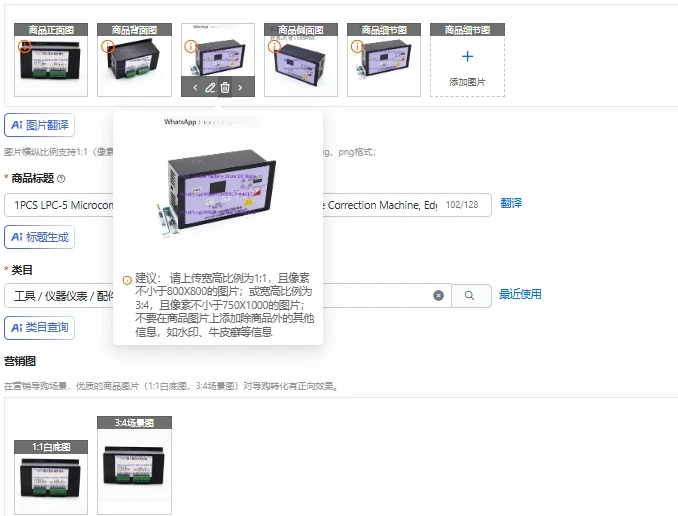Select the 商品正面图 thumbnail
This screenshot has width=678, height=516.
[51, 60]
